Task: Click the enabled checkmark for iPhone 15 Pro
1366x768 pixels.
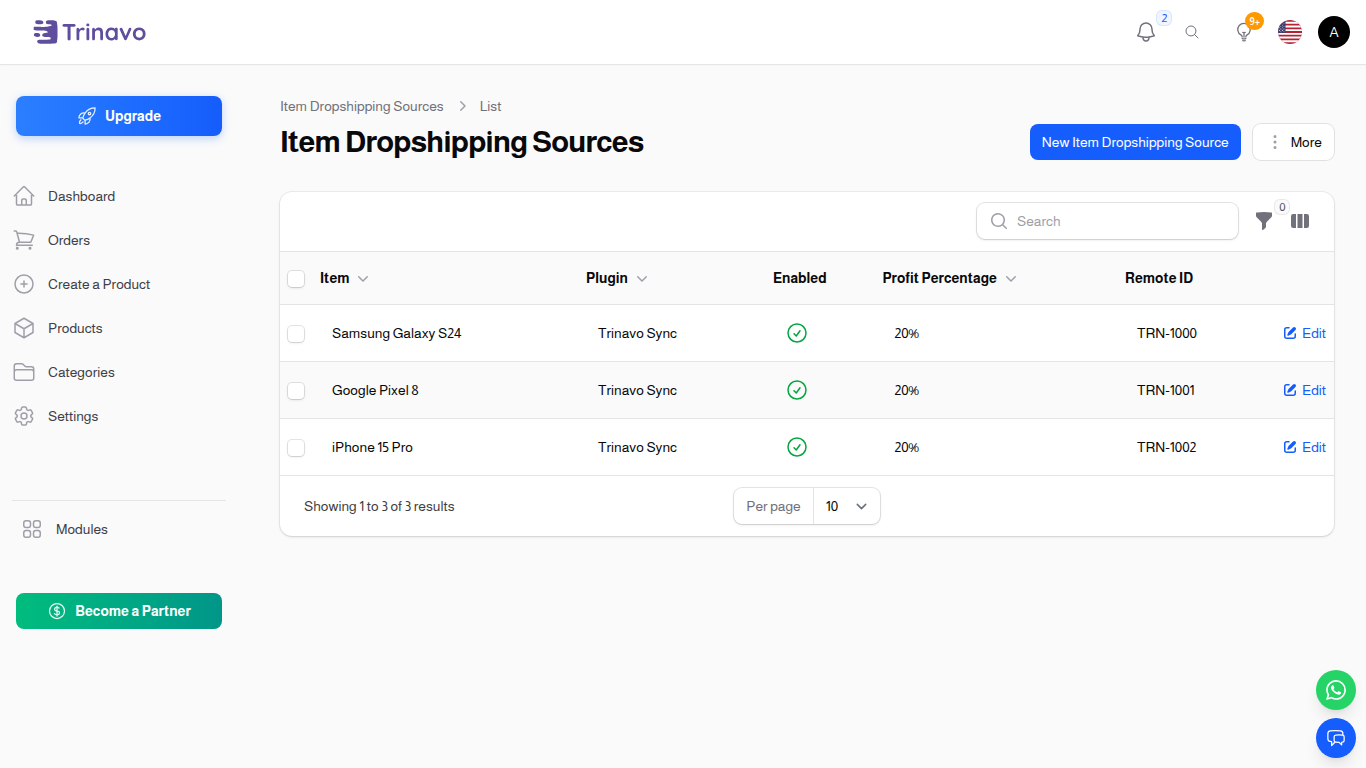Action: coord(797,447)
